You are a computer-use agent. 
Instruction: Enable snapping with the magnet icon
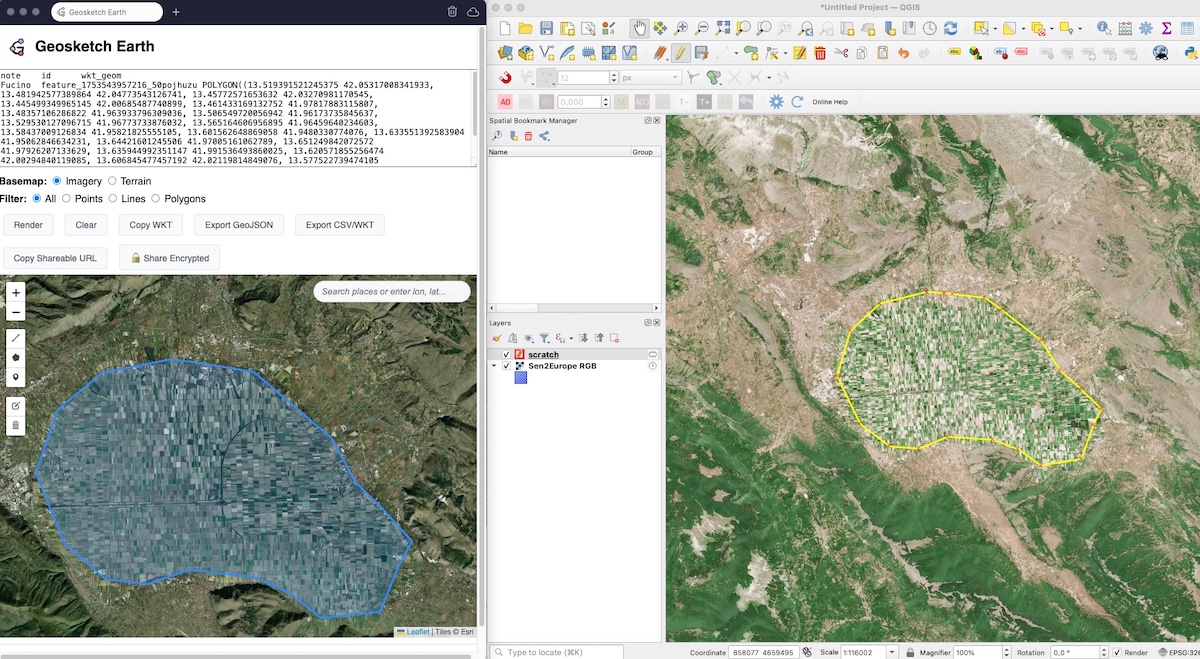(505, 77)
